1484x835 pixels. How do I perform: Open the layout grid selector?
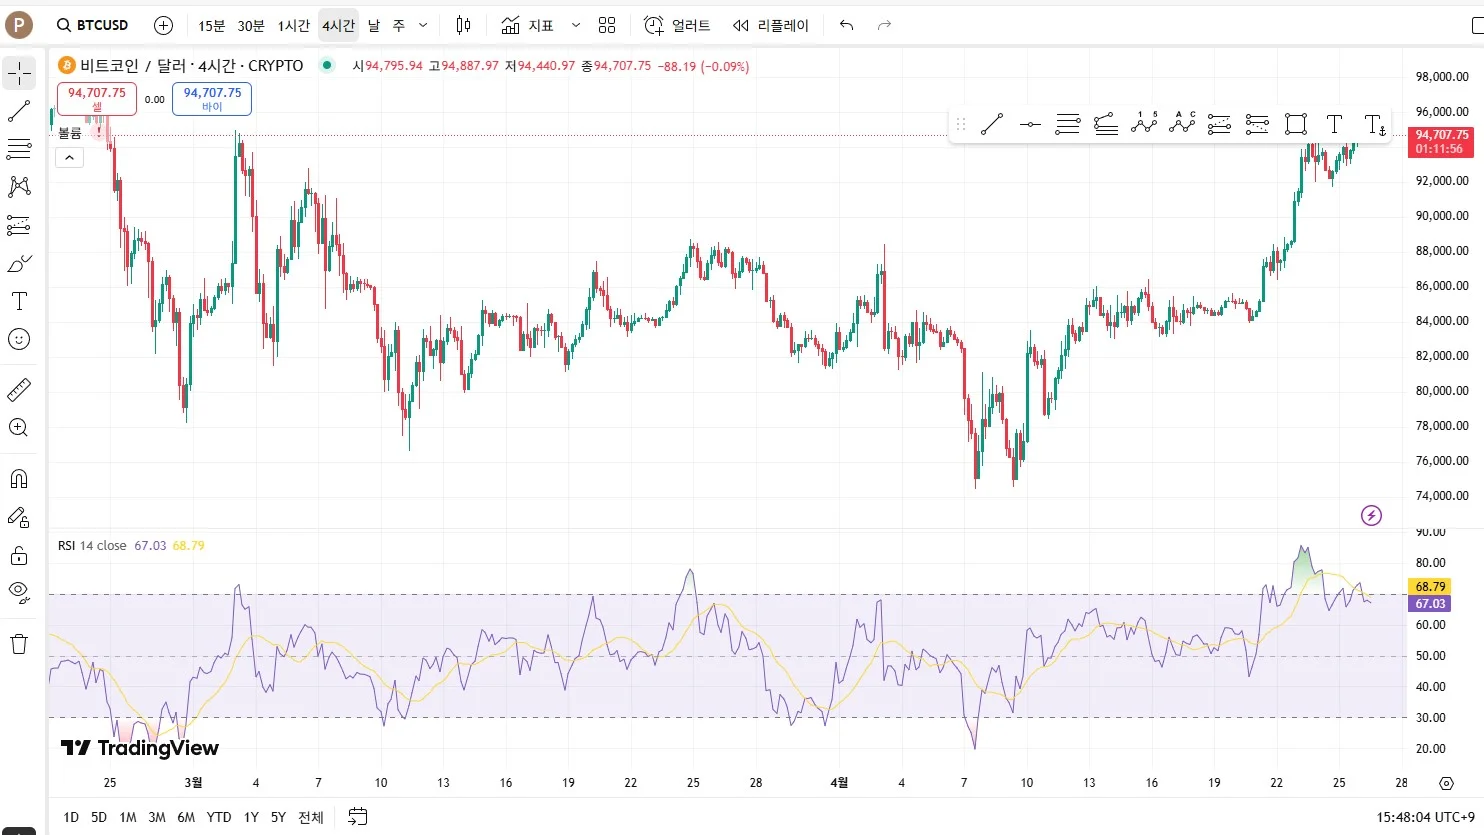(x=607, y=25)
